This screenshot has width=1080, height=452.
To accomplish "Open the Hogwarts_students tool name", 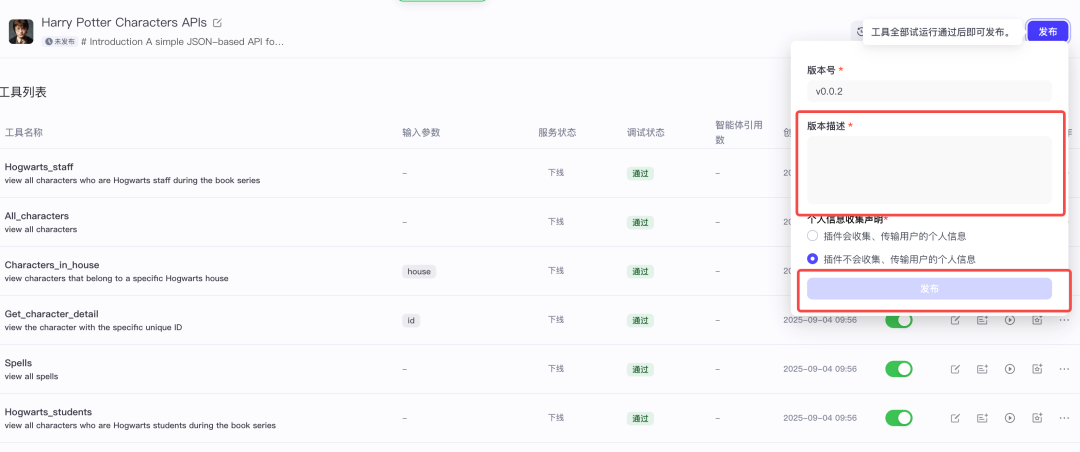I will pyautogui.click(x=48, y=411).
